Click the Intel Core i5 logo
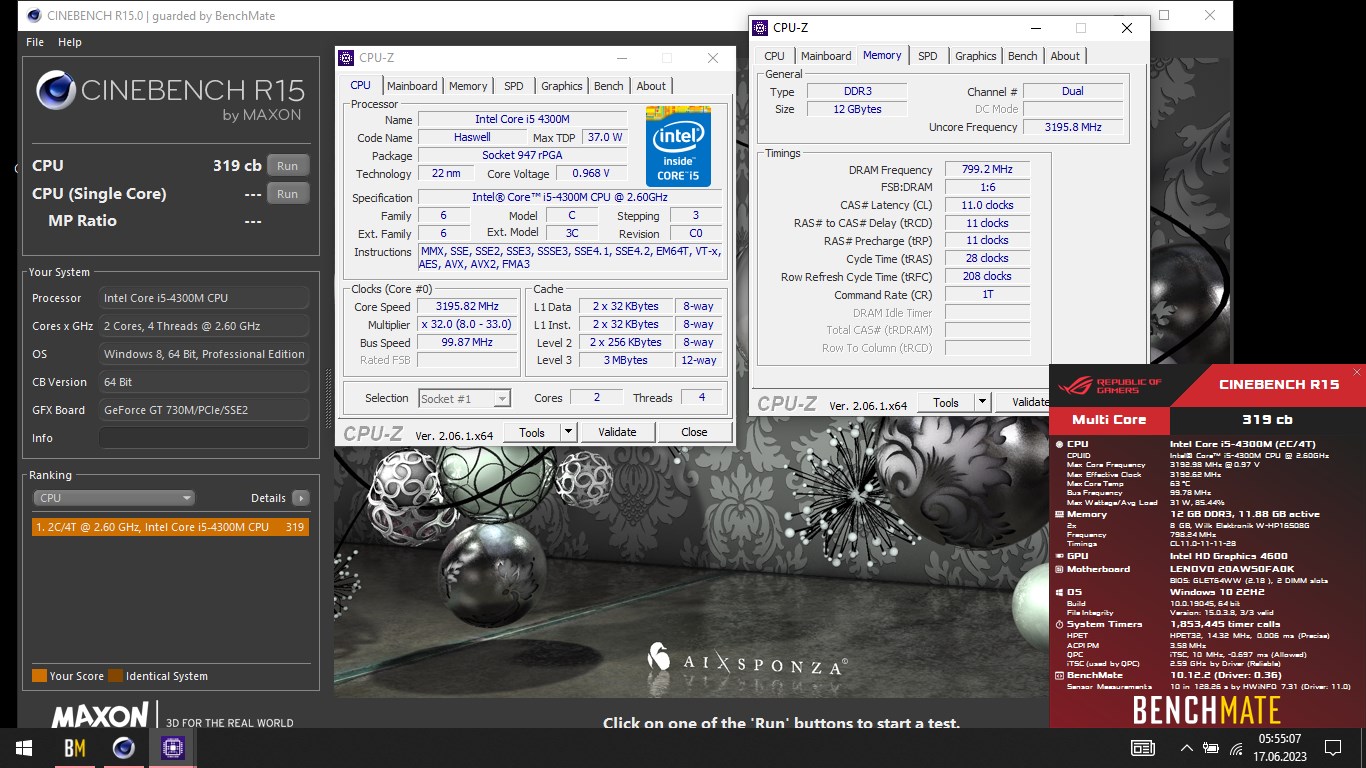 pyautogui.click(x=678, y=146)
